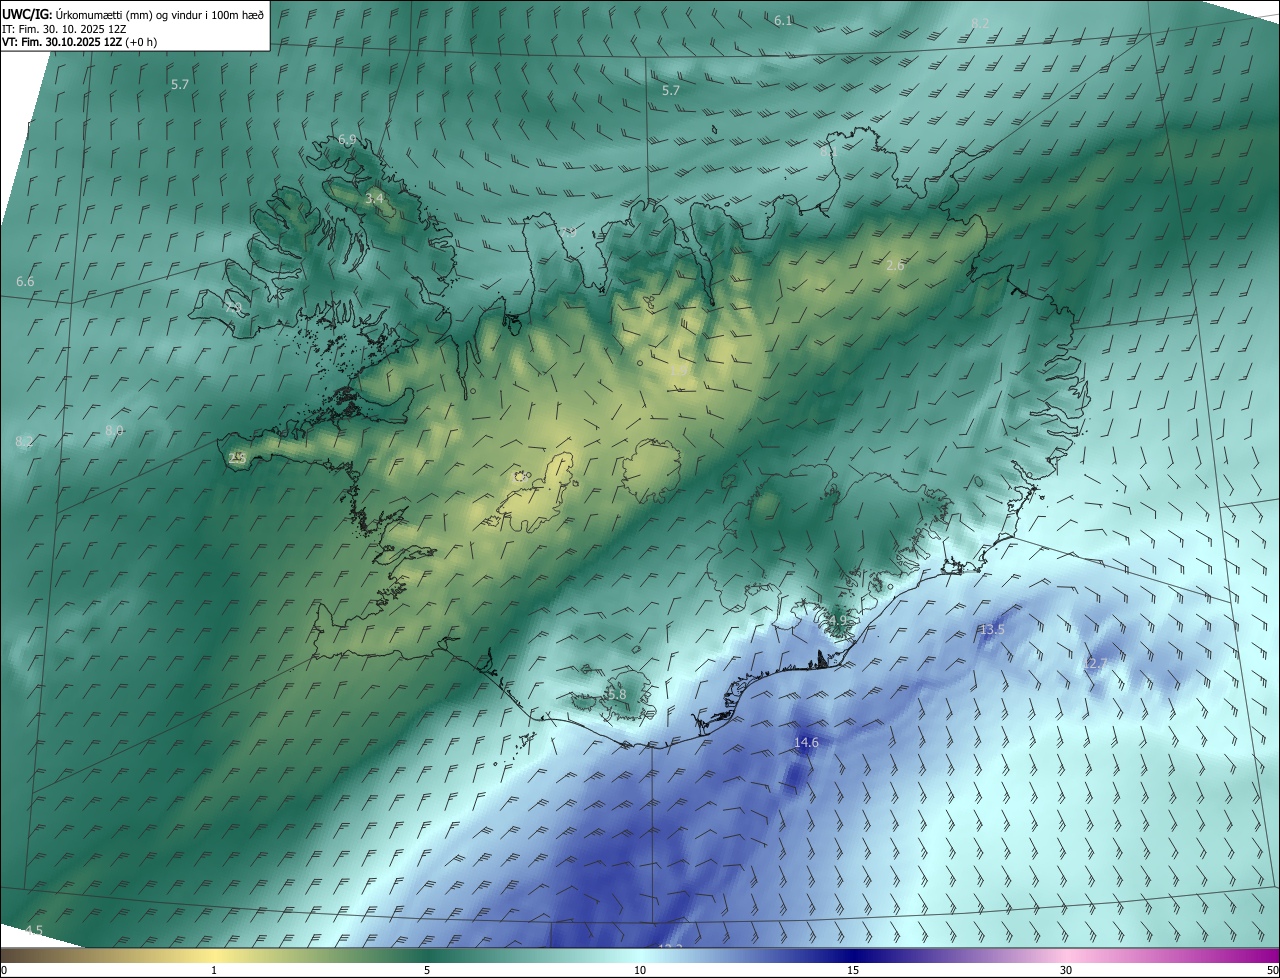Click the 6.9 value label over the Westfjords
Image resolution: width=1280 pixels, height=978 pixels.
347,139
